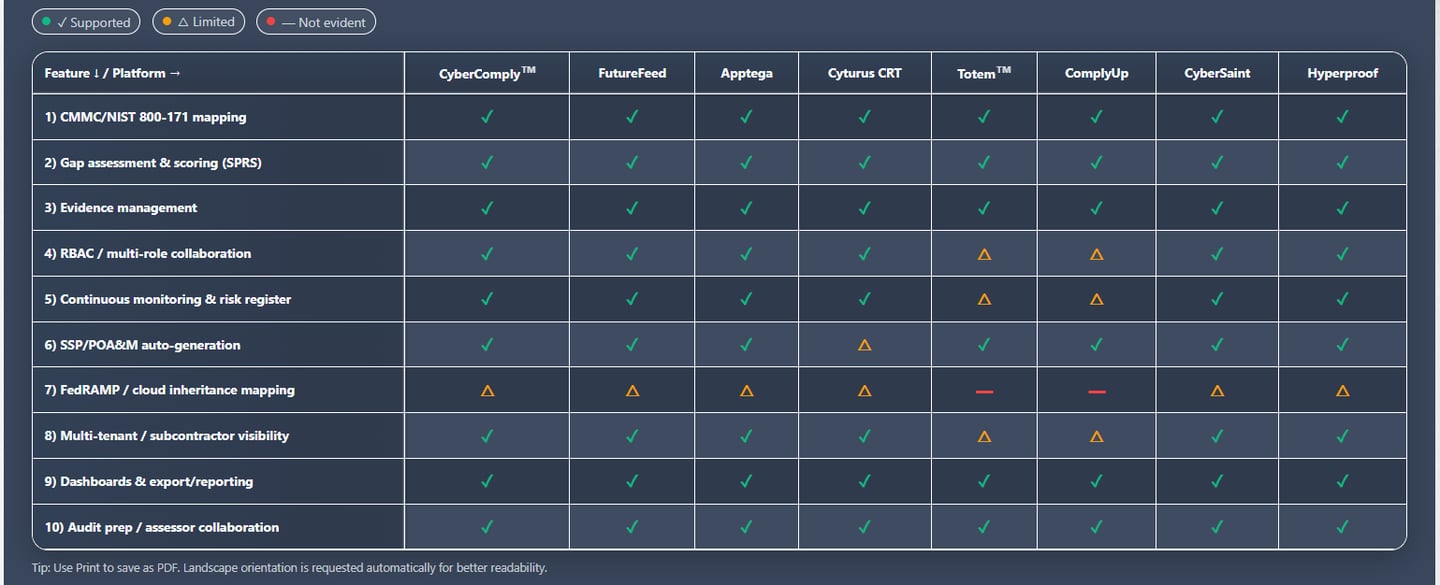The image size is (1440, 585).
Task: Click the Not evident legend pill
Action: pyautogui.click(x=316, y=22)
